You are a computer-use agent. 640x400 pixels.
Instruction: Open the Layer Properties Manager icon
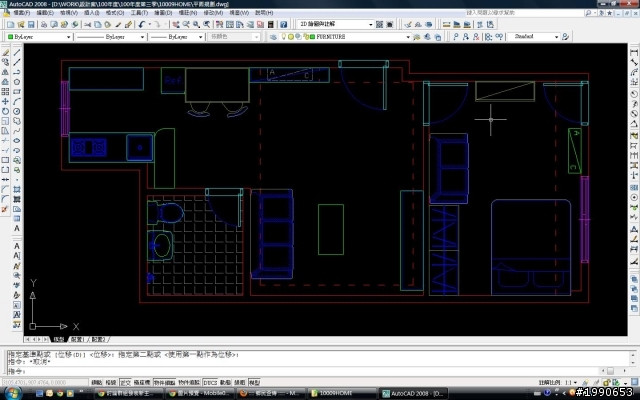274,37
